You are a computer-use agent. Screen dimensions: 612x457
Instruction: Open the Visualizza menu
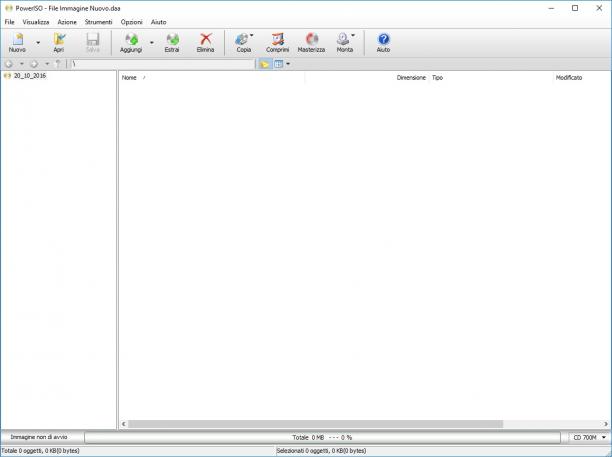[x=36, y=22]
